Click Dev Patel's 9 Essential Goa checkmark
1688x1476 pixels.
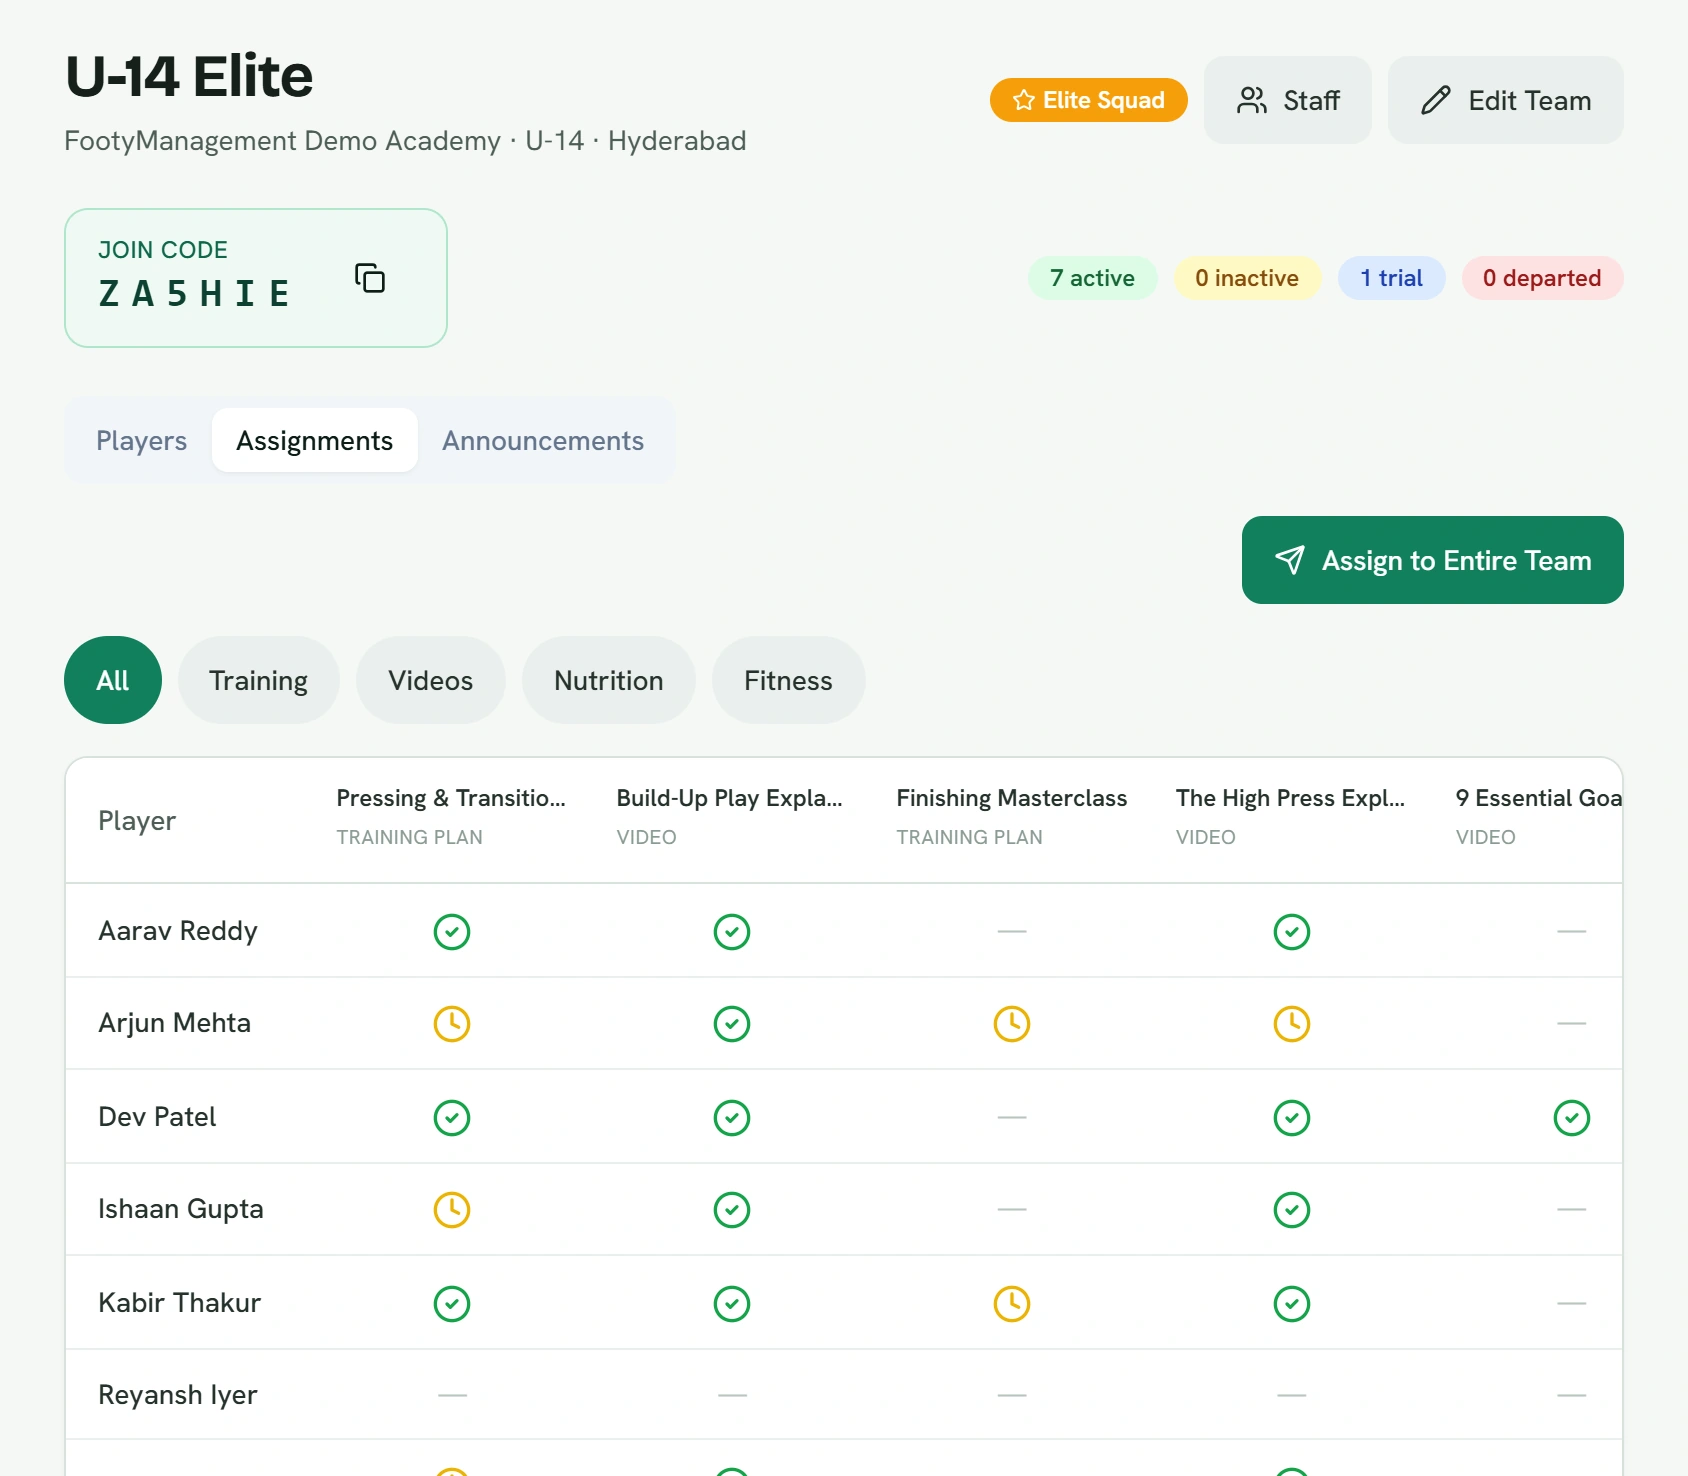(x=1572, y=1117)
